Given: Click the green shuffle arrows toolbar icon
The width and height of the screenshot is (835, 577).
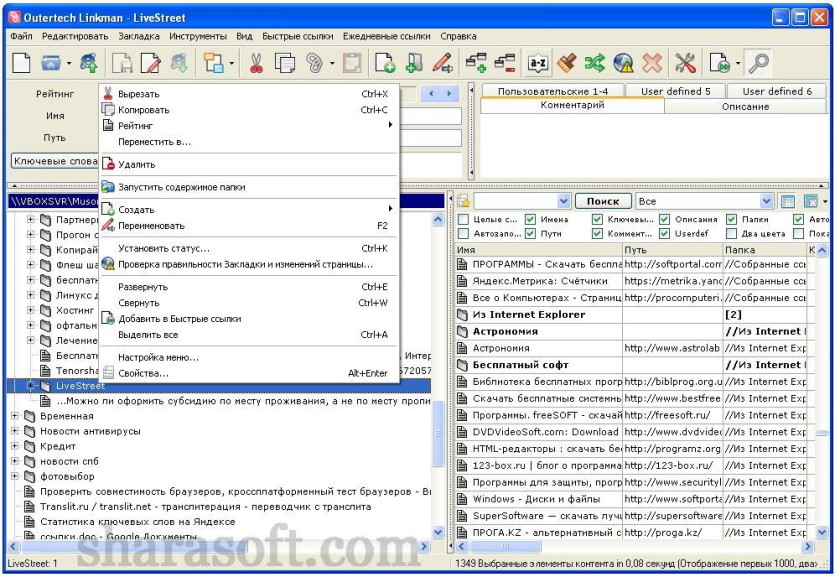Looking at the screenshot, I should (x=594, y=63).
